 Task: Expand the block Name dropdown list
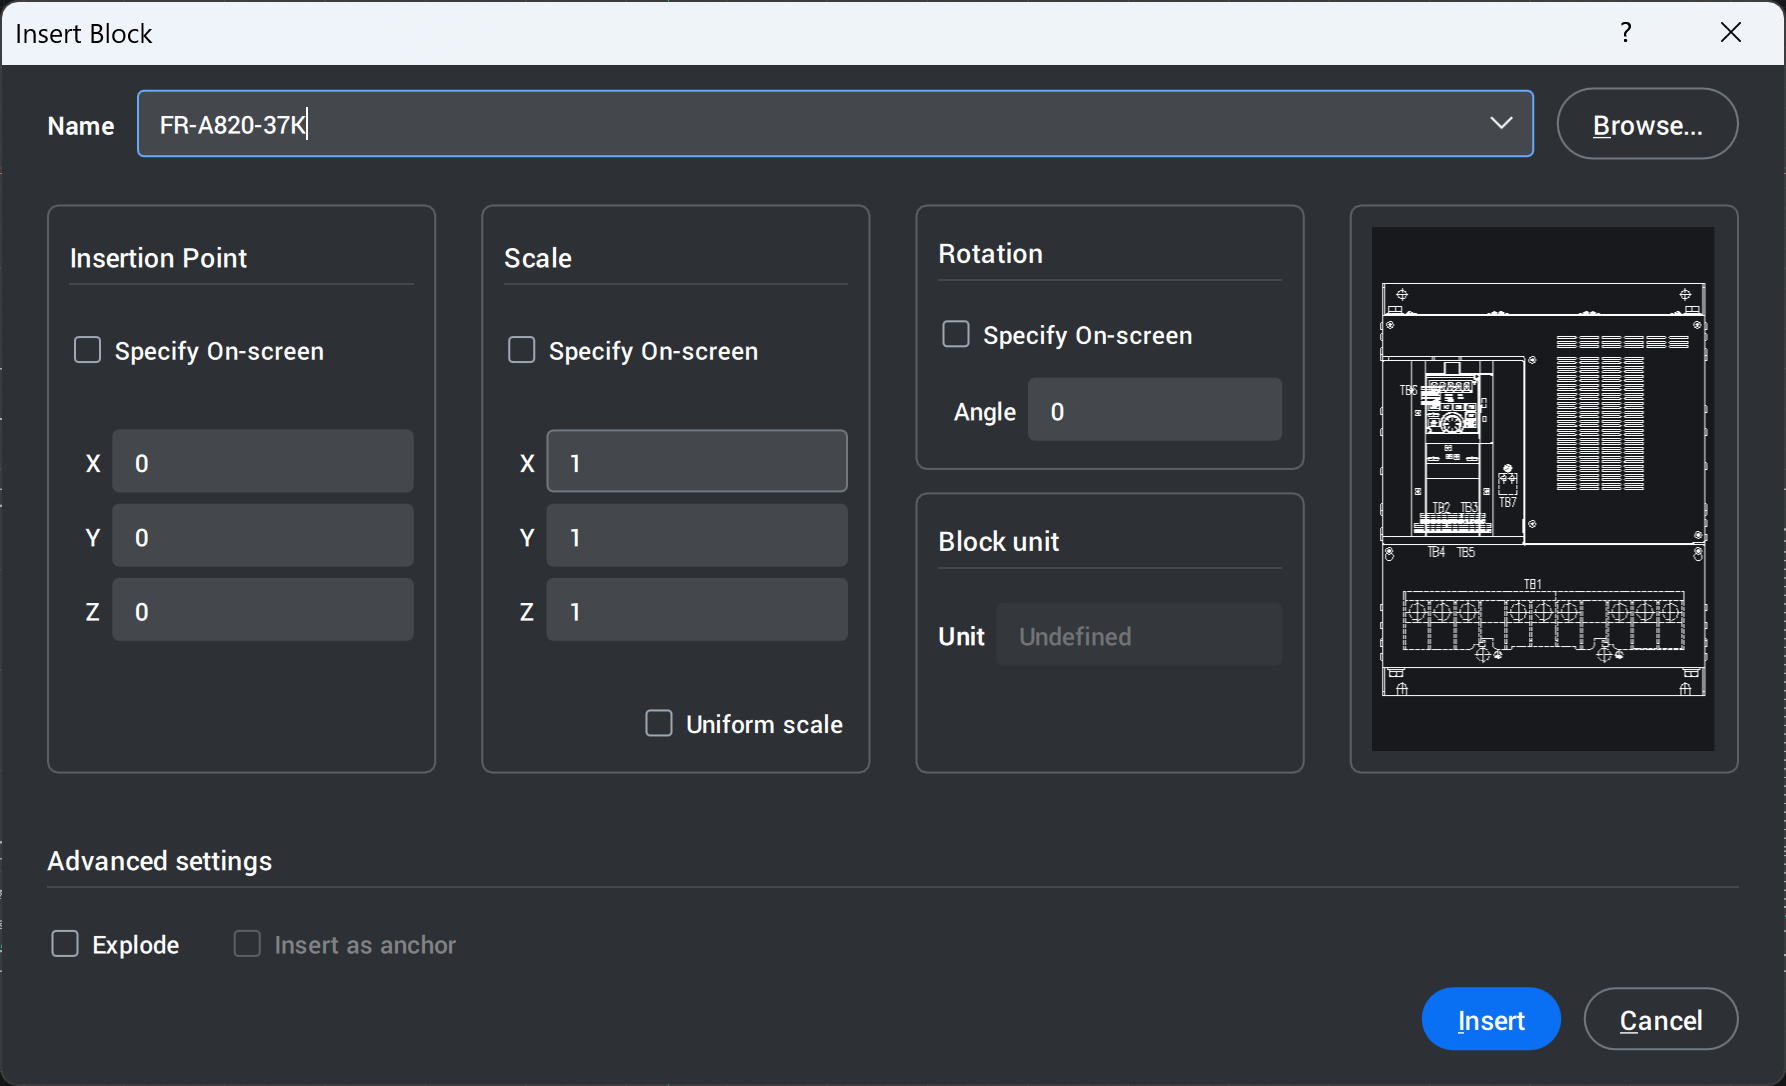pyautogui.click(x=1500, y=124)
